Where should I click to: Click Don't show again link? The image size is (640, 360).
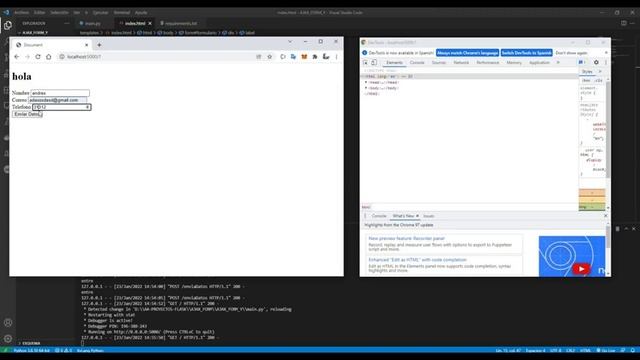[x=571, y=53]
